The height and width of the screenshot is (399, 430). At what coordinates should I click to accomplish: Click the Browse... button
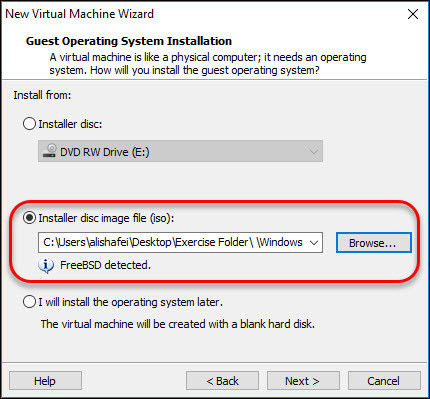tap(374, 243)
